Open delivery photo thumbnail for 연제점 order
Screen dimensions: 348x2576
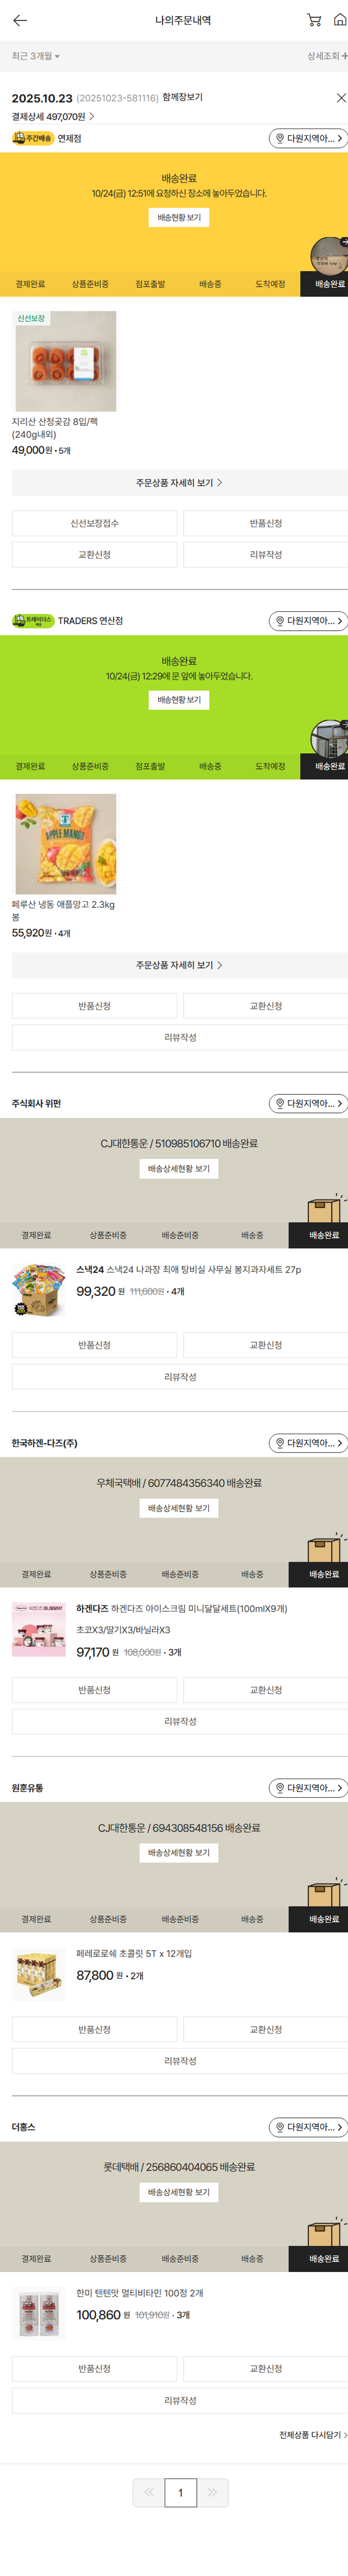[x=330, y=255]
